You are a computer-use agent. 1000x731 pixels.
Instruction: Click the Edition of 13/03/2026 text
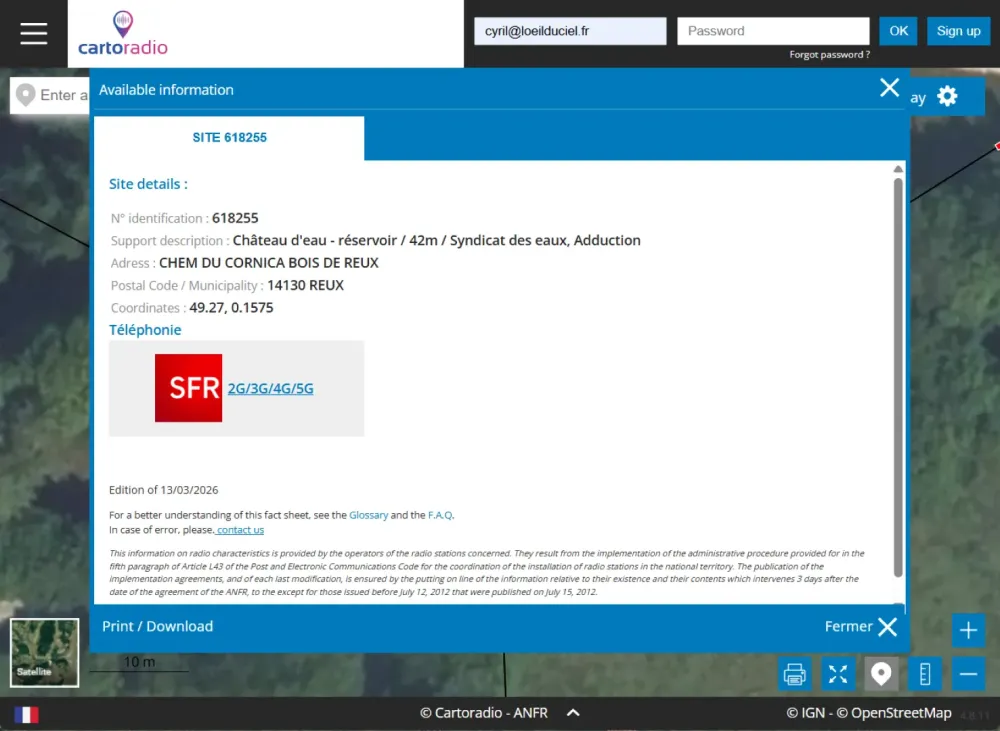click(163, 490)
